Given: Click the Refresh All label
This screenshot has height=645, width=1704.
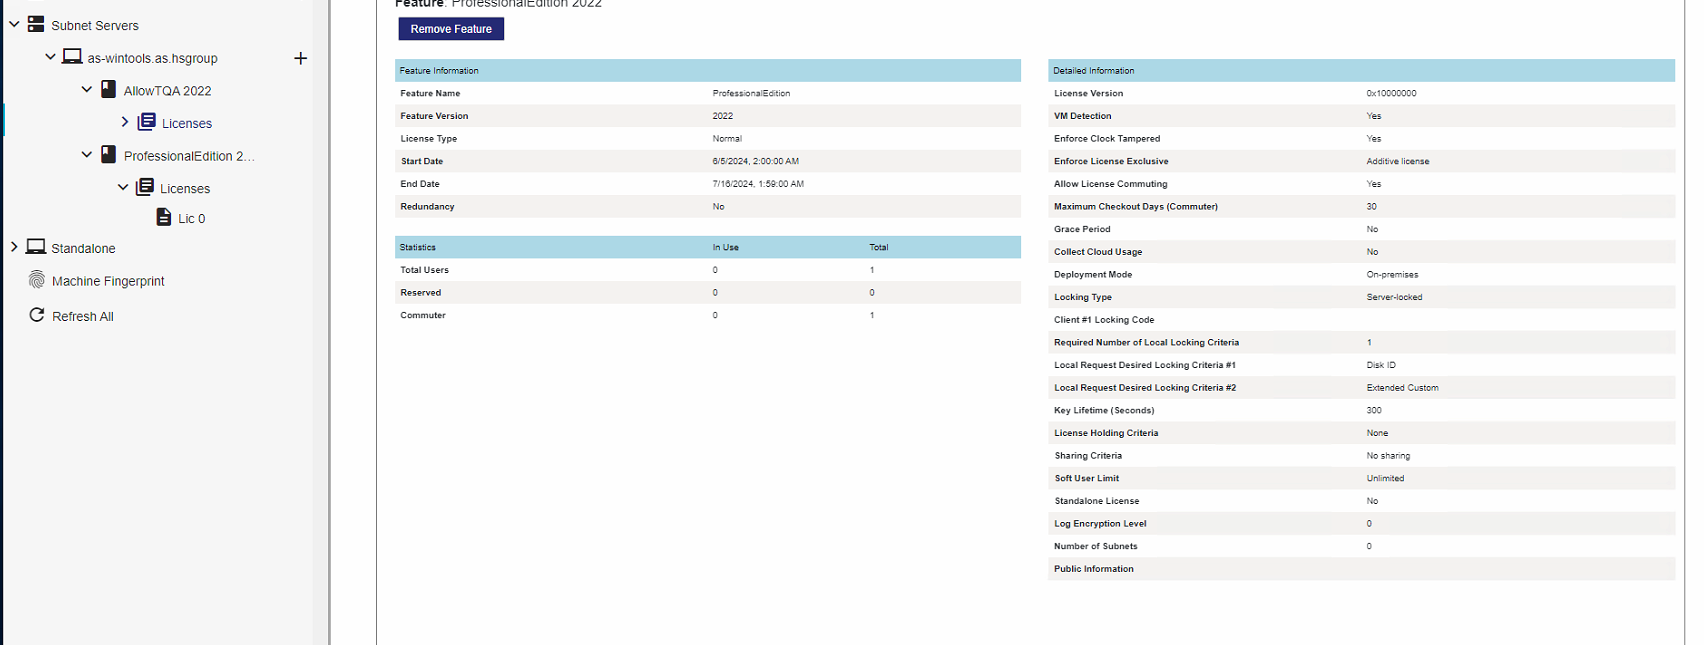Looking at the screenshot, I should tap(83, 316).
